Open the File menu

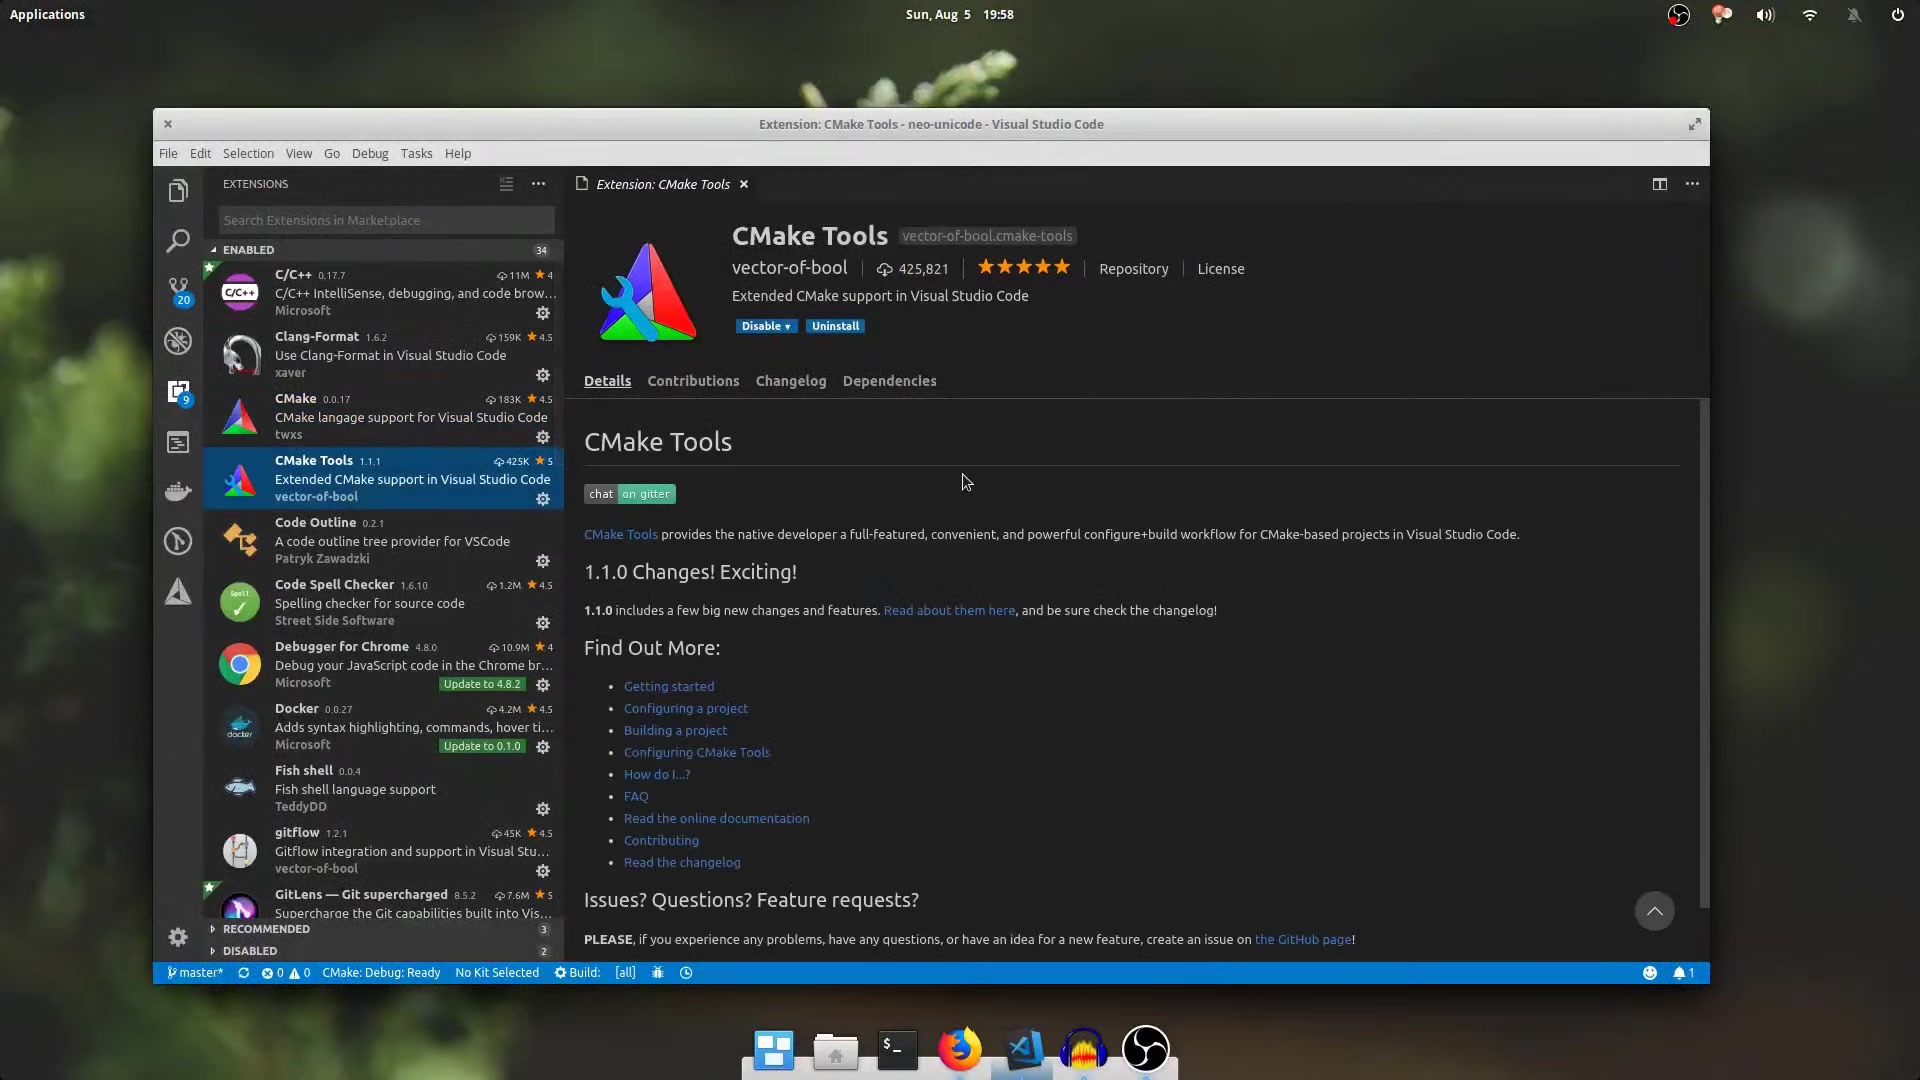pyautogui.click(x=168, y=153)
